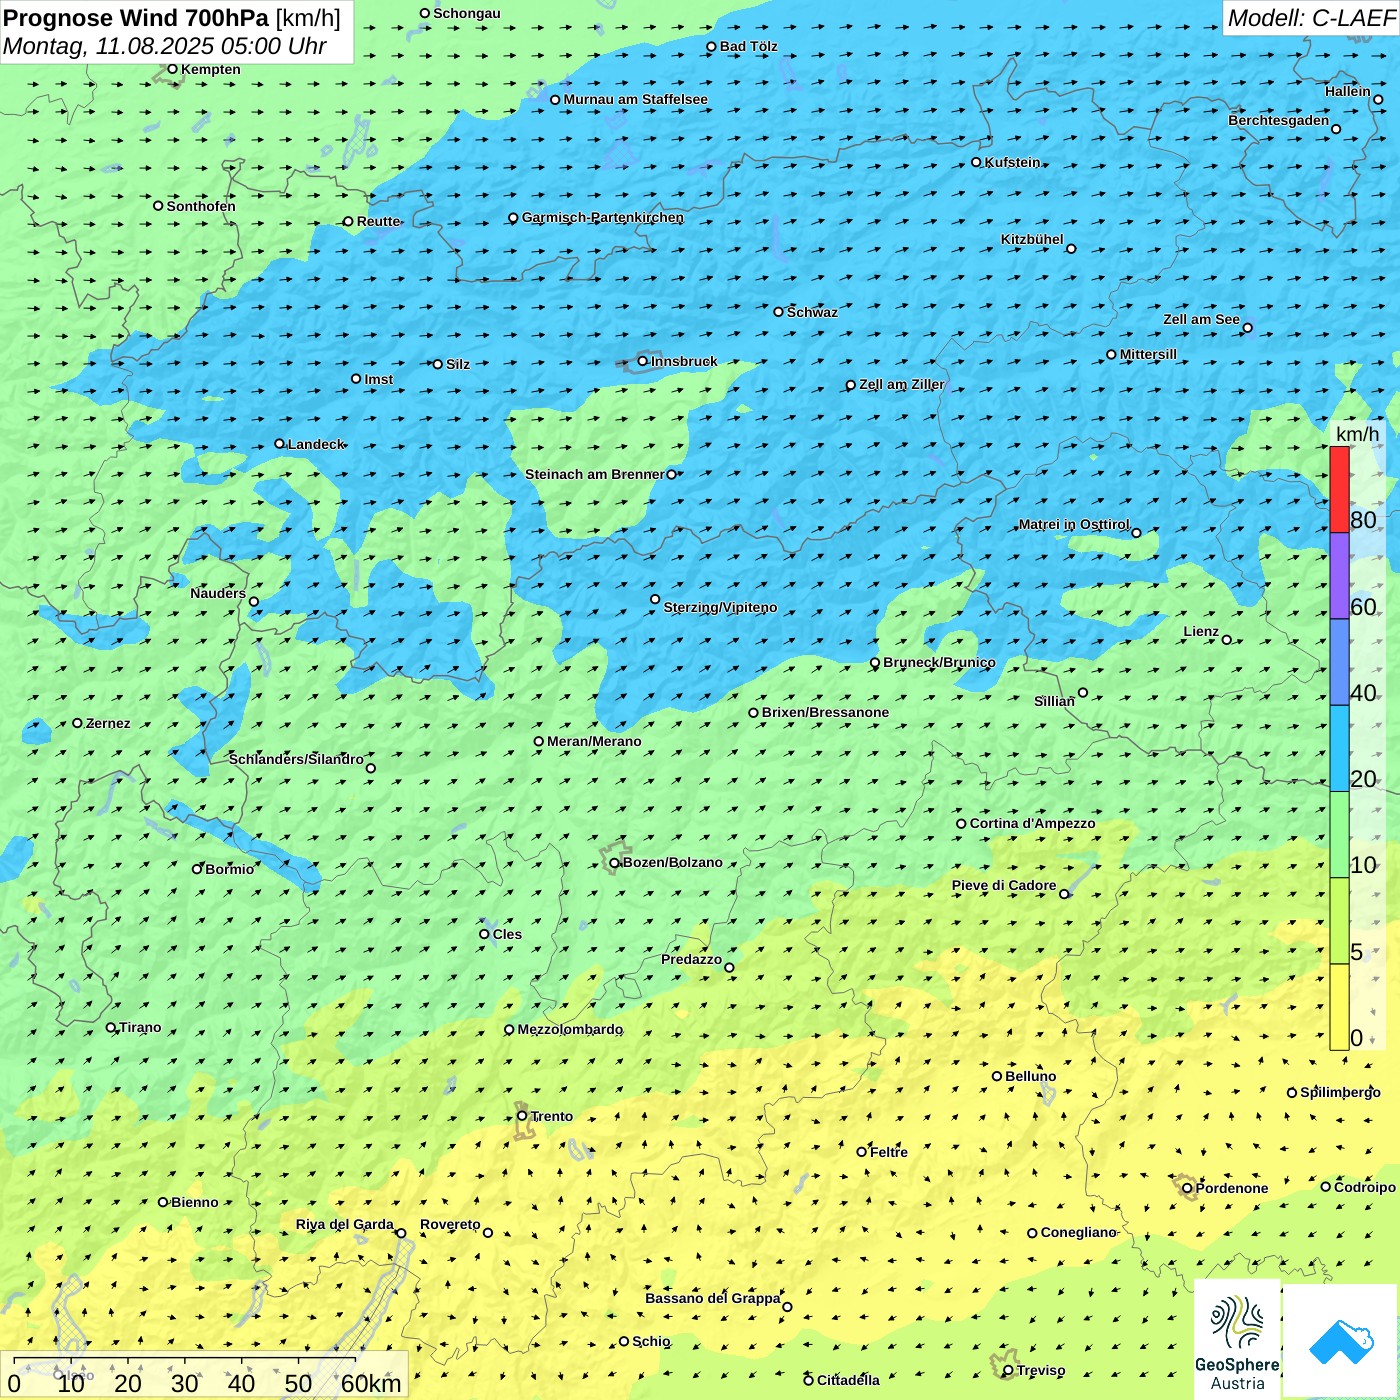Viewport: 1400px width, 1400px height.
Task: Click the Sterzing/Vipiteno marker
Action: [655, 600]
